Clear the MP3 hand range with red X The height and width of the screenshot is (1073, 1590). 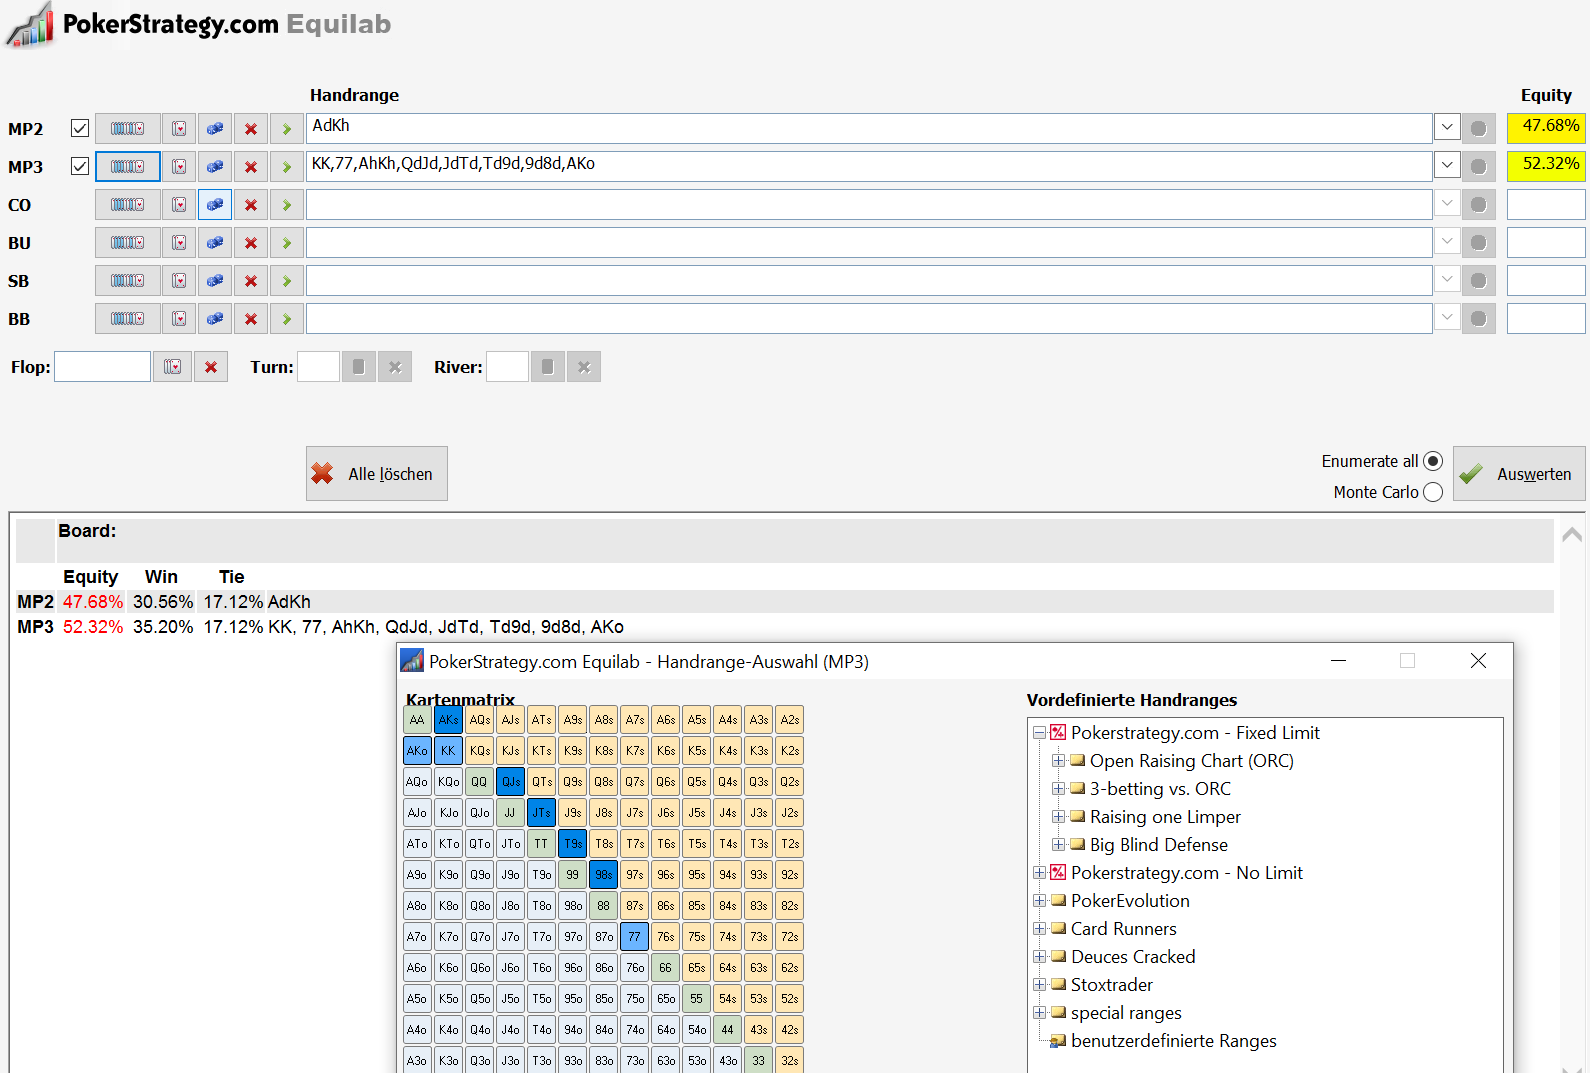(x=251, y=167)
